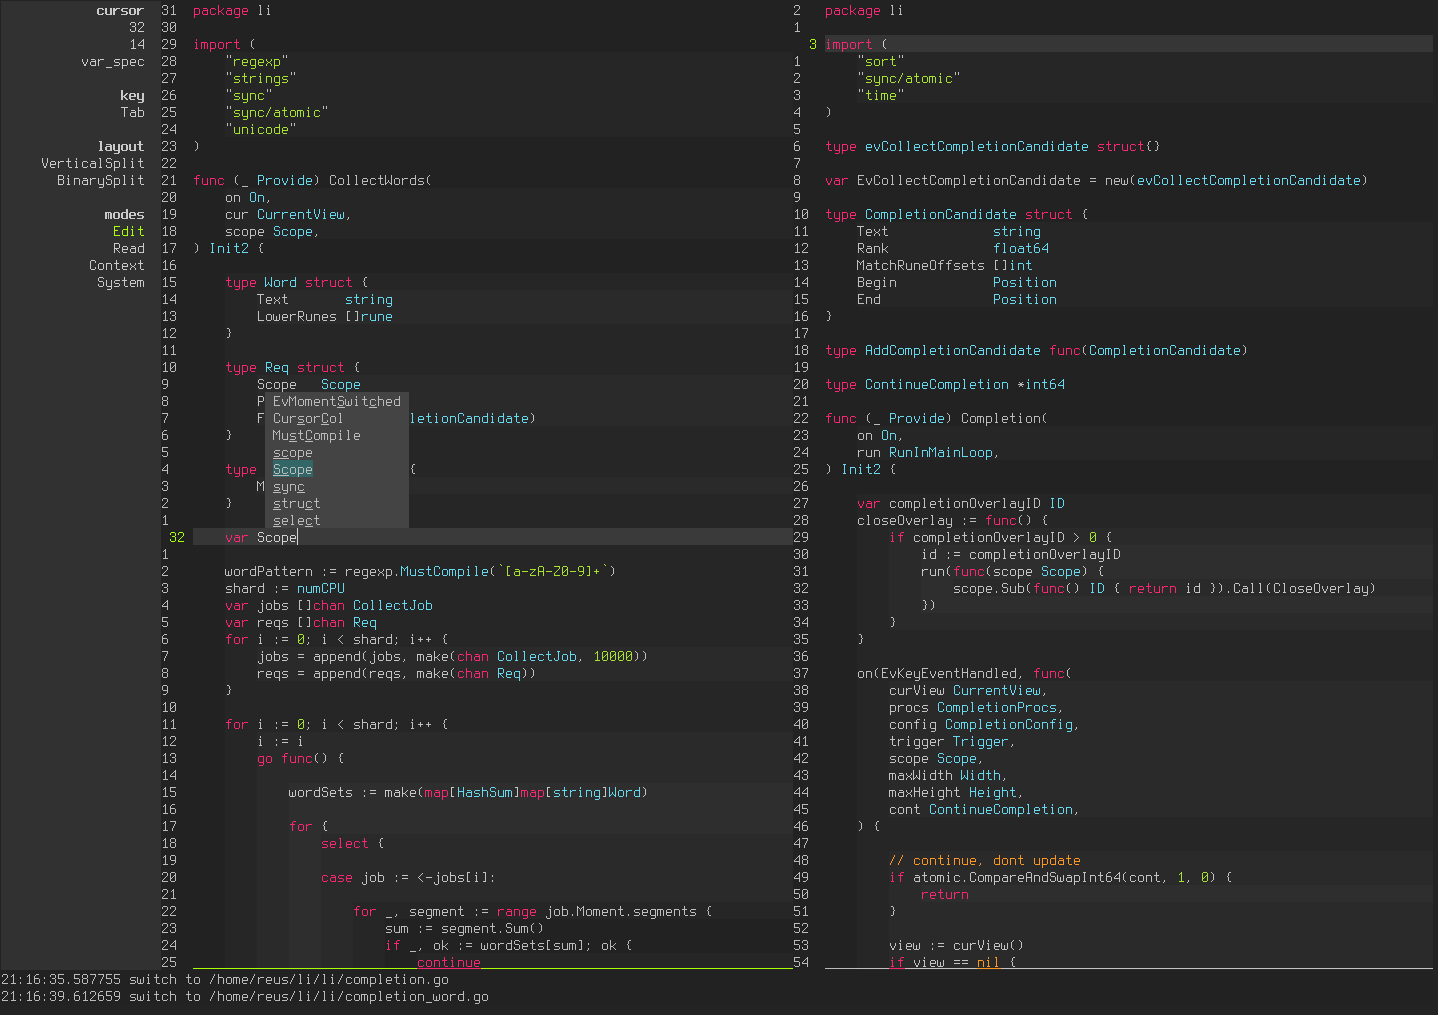The height and width of the screenshot is (1015, 1438).
Task: Click 'type Req struct' line
Action: (292, 367)
